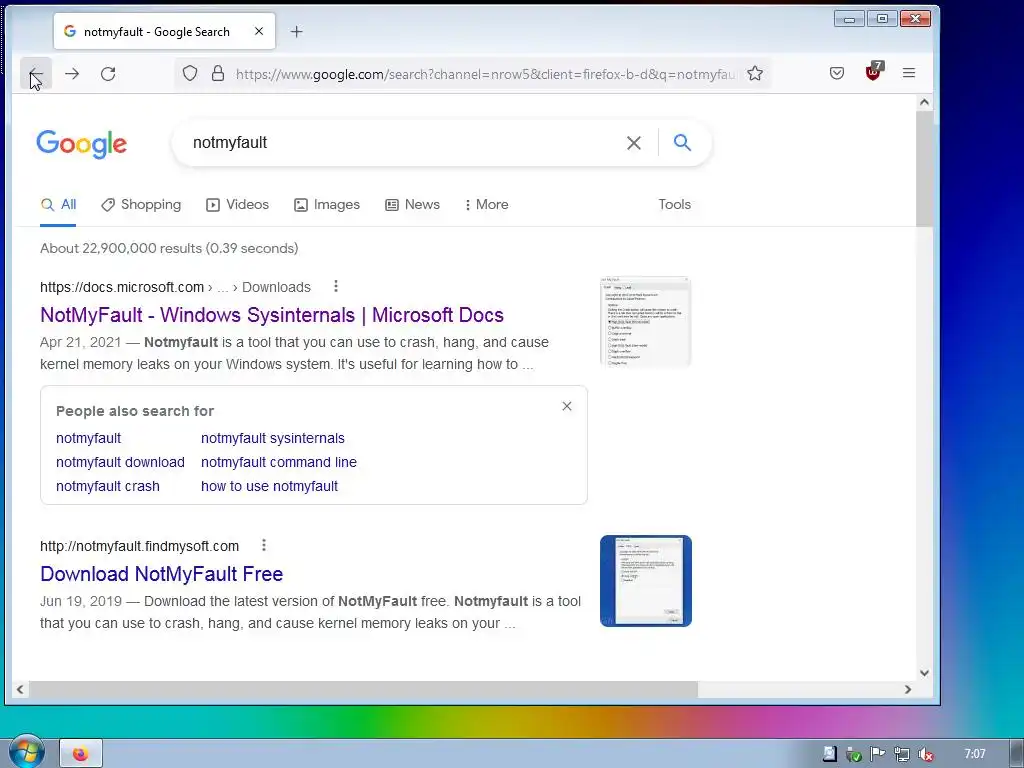Click the horizontal scrollbar left arrow

pos(20,689)
